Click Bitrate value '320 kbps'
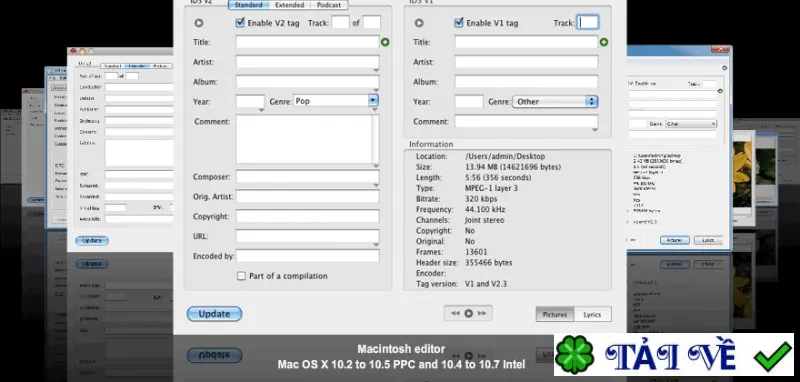 point(481,199)
